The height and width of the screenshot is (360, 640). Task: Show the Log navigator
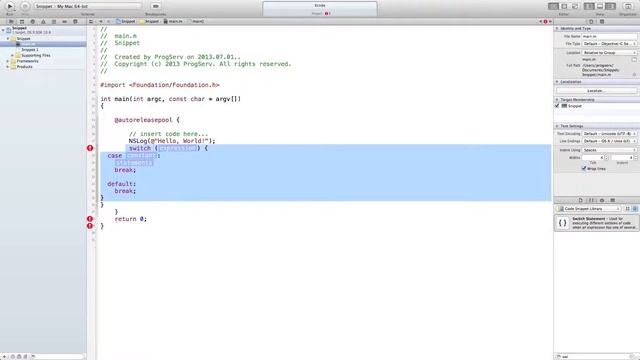[x=75, y=21]
